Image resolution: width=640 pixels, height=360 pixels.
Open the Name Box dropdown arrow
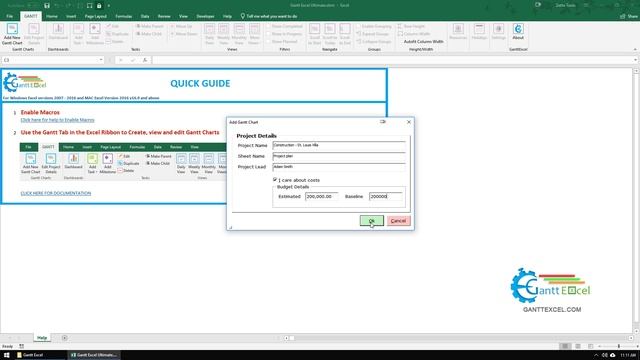tap(101, 60)
